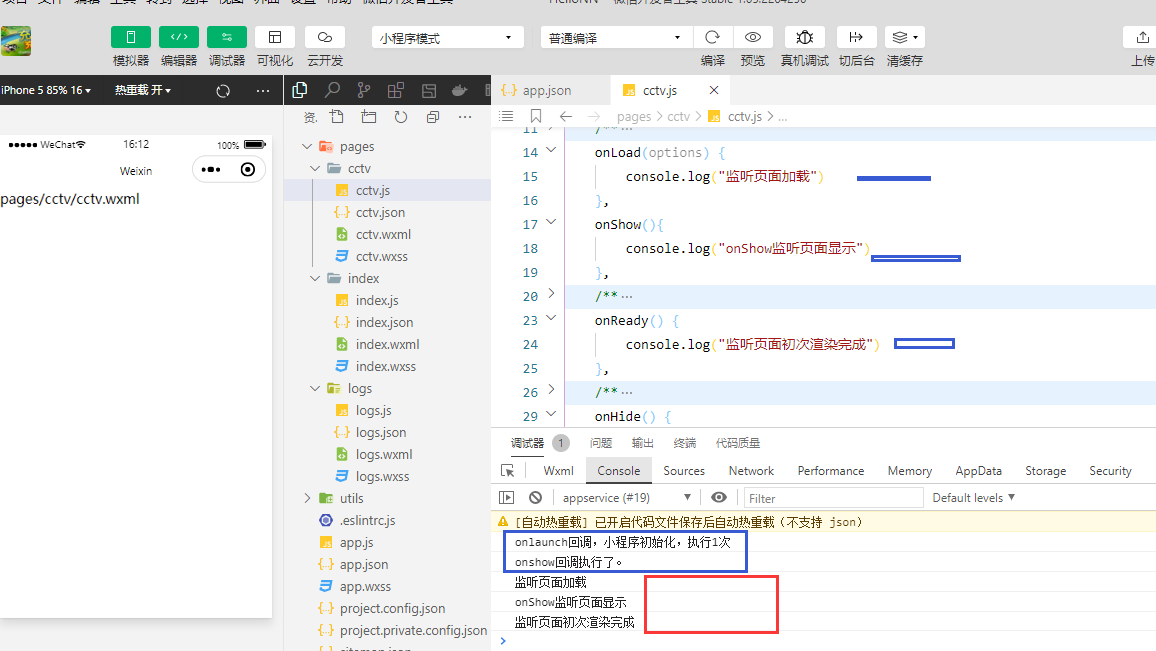Open app.wxss file
The image size is (1156, 651).
[365, 586]
